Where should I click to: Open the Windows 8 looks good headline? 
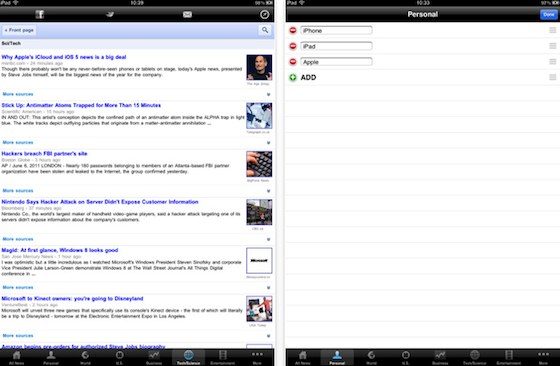[x=60, y=250]
